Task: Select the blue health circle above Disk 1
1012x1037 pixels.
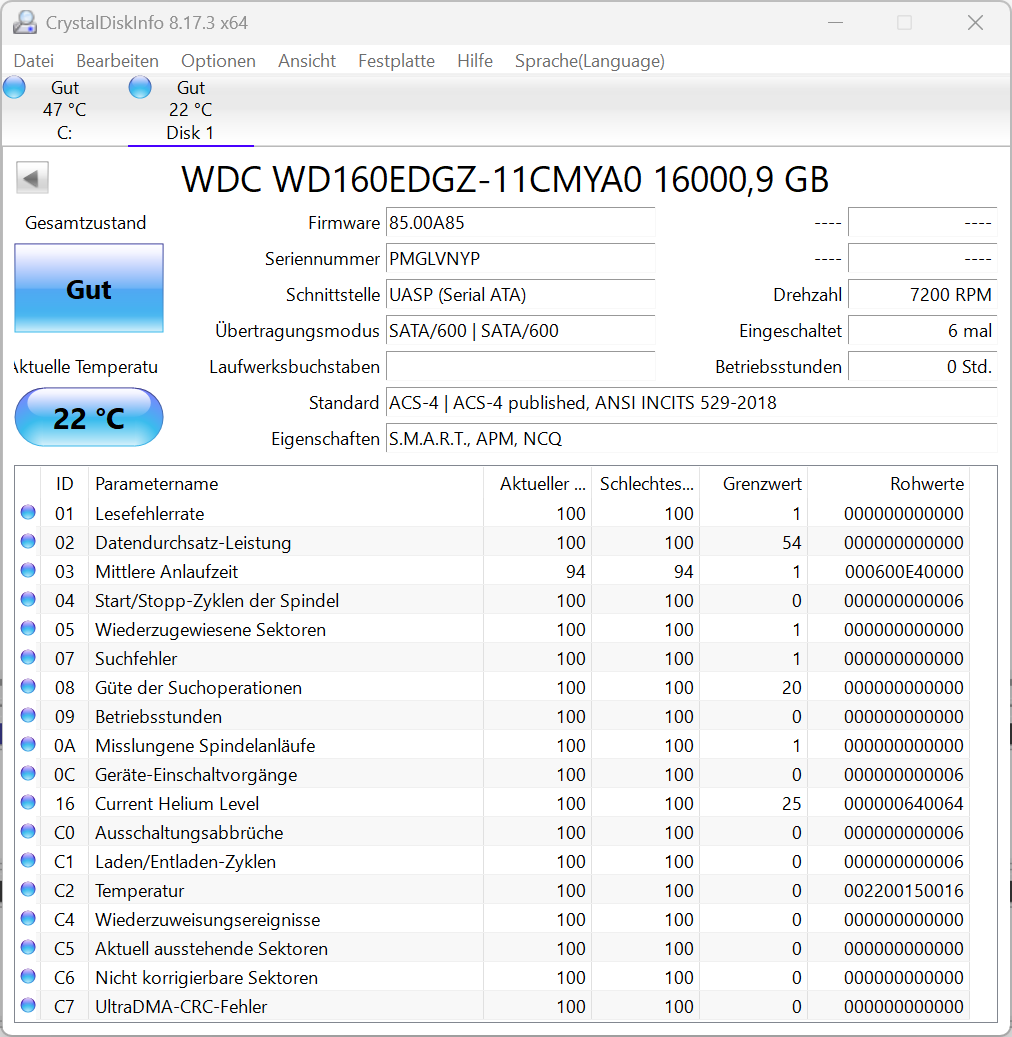Action: click(x=140, y=87)
